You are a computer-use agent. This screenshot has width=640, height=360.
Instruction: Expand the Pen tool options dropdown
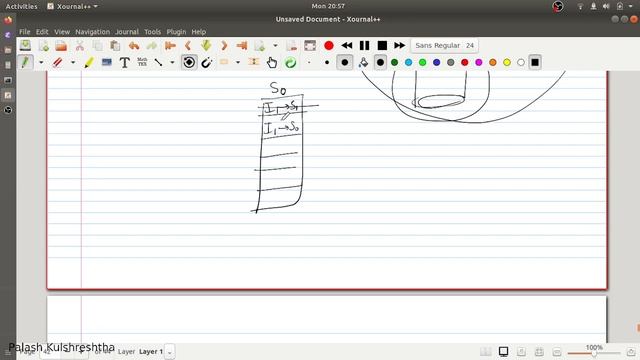41,62
